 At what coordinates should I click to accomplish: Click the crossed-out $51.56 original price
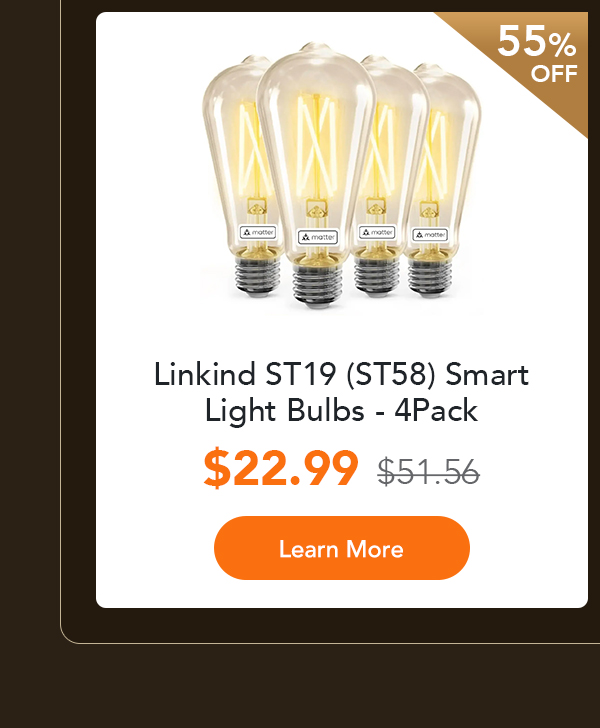click(428, 472)
